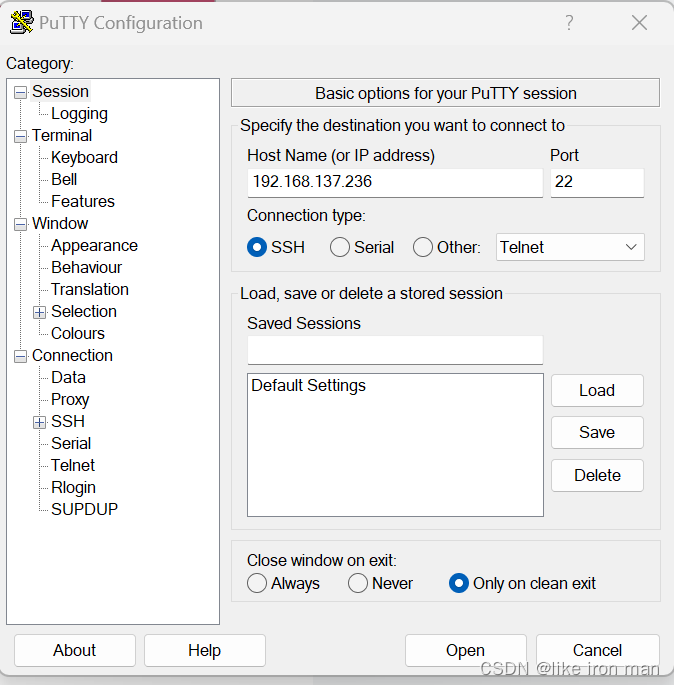Set close window on exit to Never
This screenshot has height=685, width=674.
coord(358,583)
